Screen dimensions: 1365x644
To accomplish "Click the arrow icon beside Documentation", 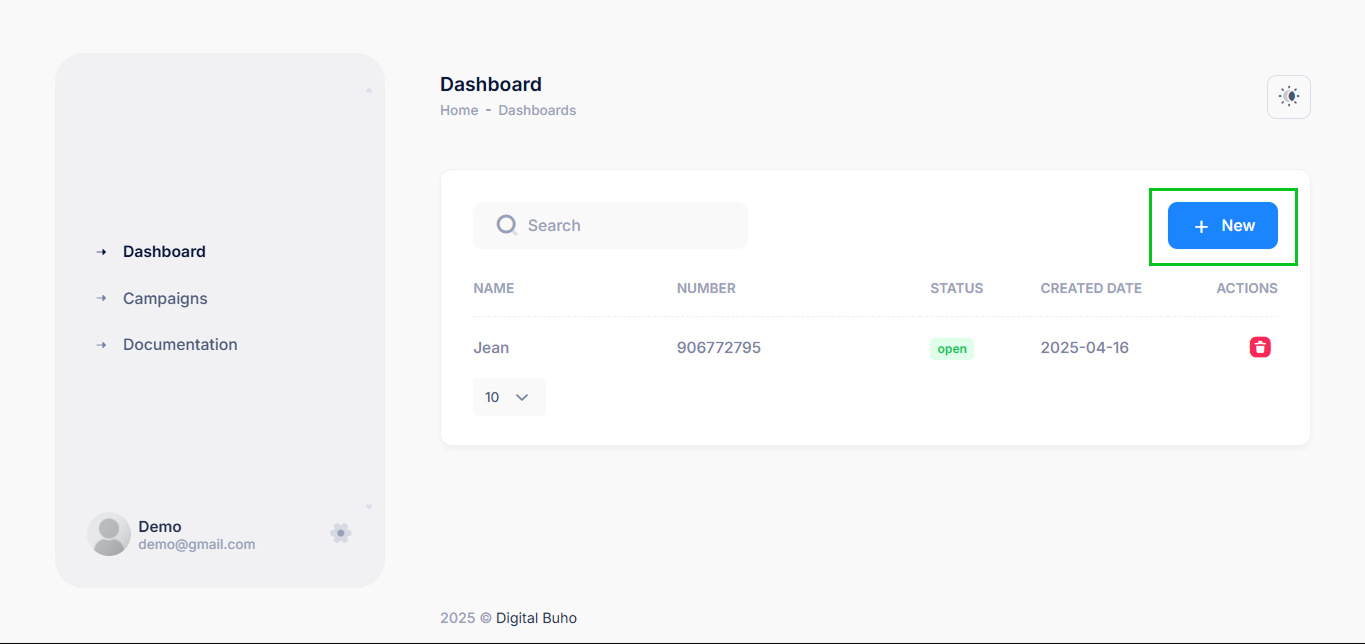I will tap(101, 345).
